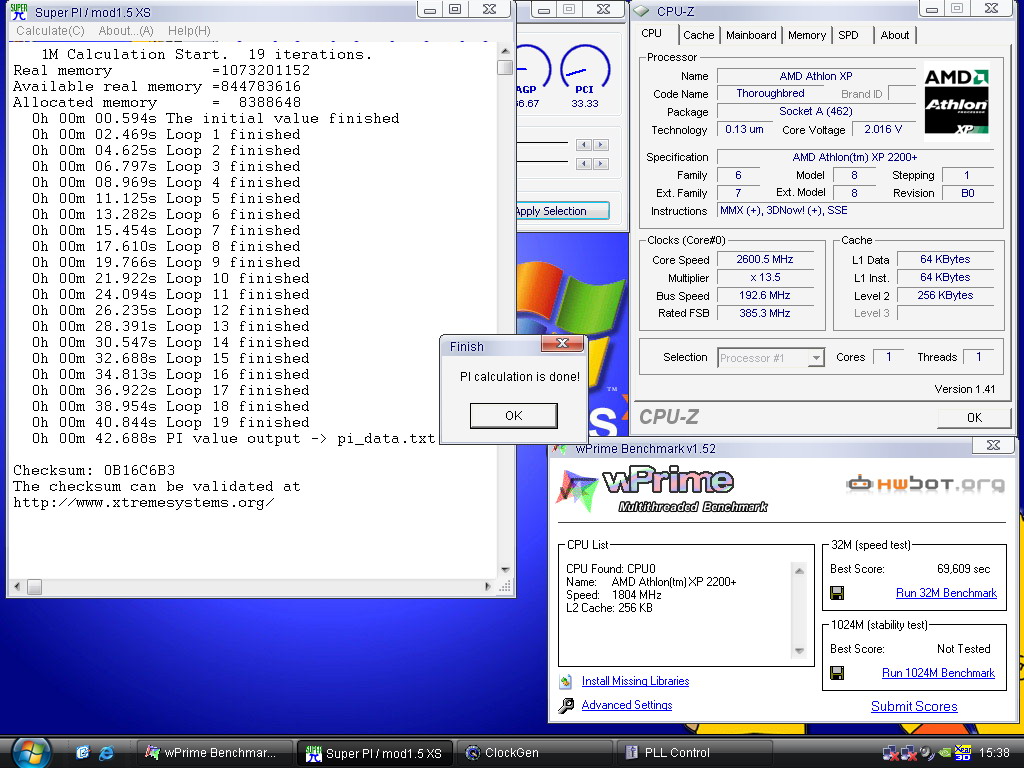Switch to wPrime Benchmark taskbar button

pyautogui.click(x=213, y=753)
